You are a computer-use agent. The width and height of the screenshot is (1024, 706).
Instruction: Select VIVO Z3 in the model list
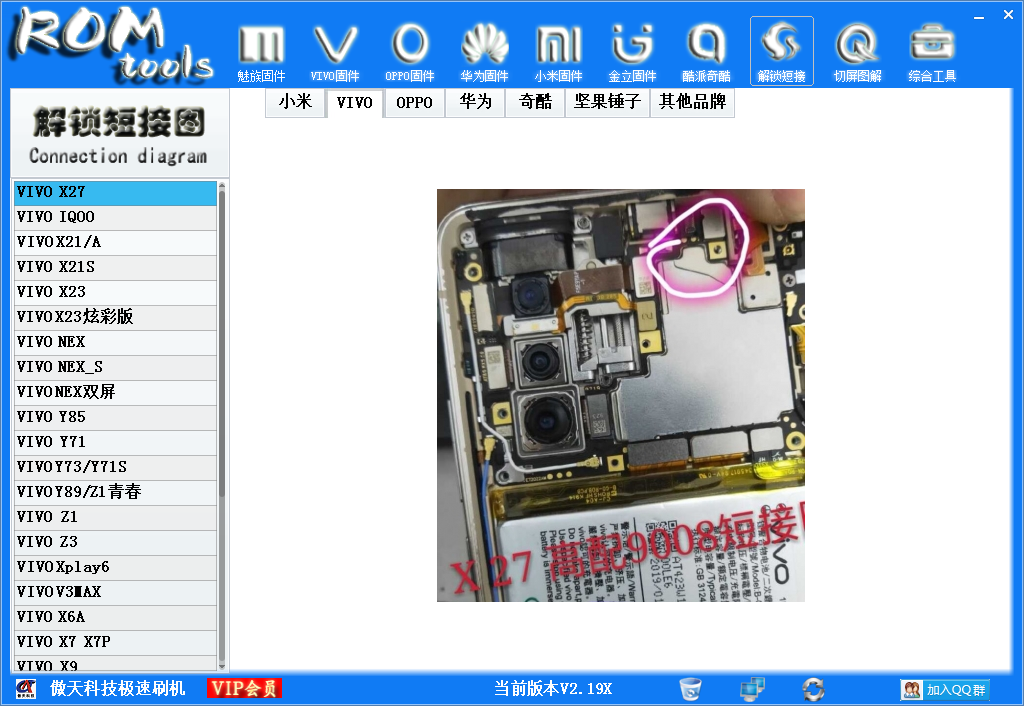point(115,543)
